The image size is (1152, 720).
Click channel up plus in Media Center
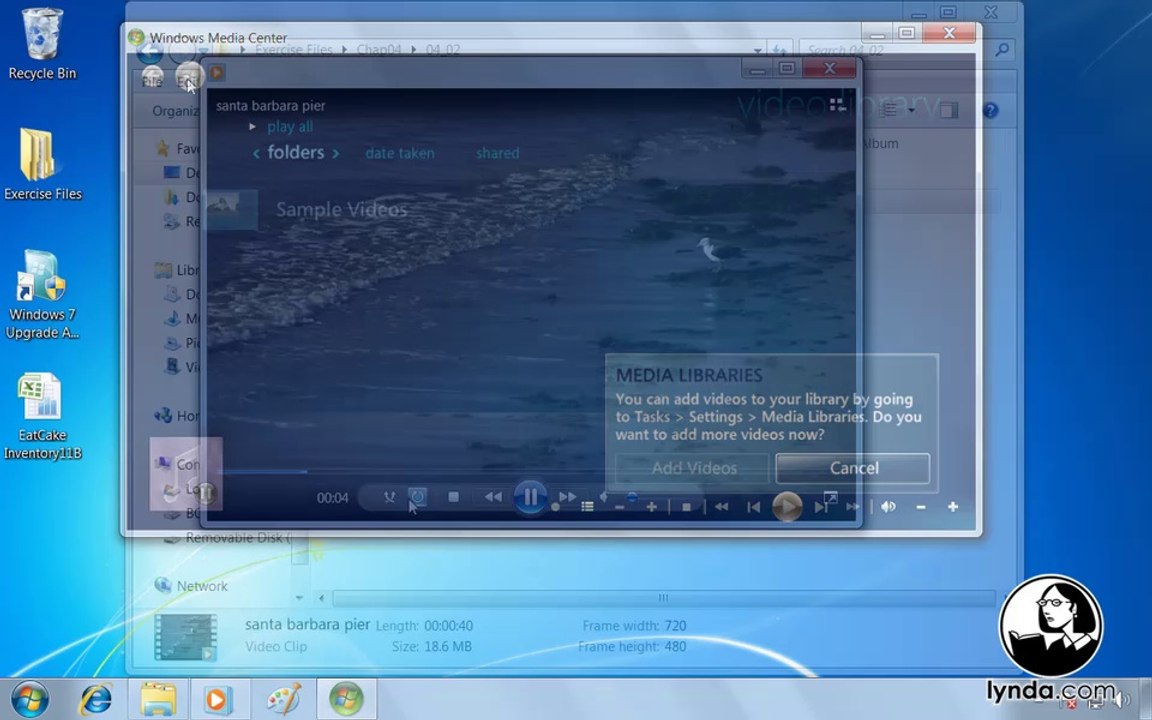[x=651, y=507]
